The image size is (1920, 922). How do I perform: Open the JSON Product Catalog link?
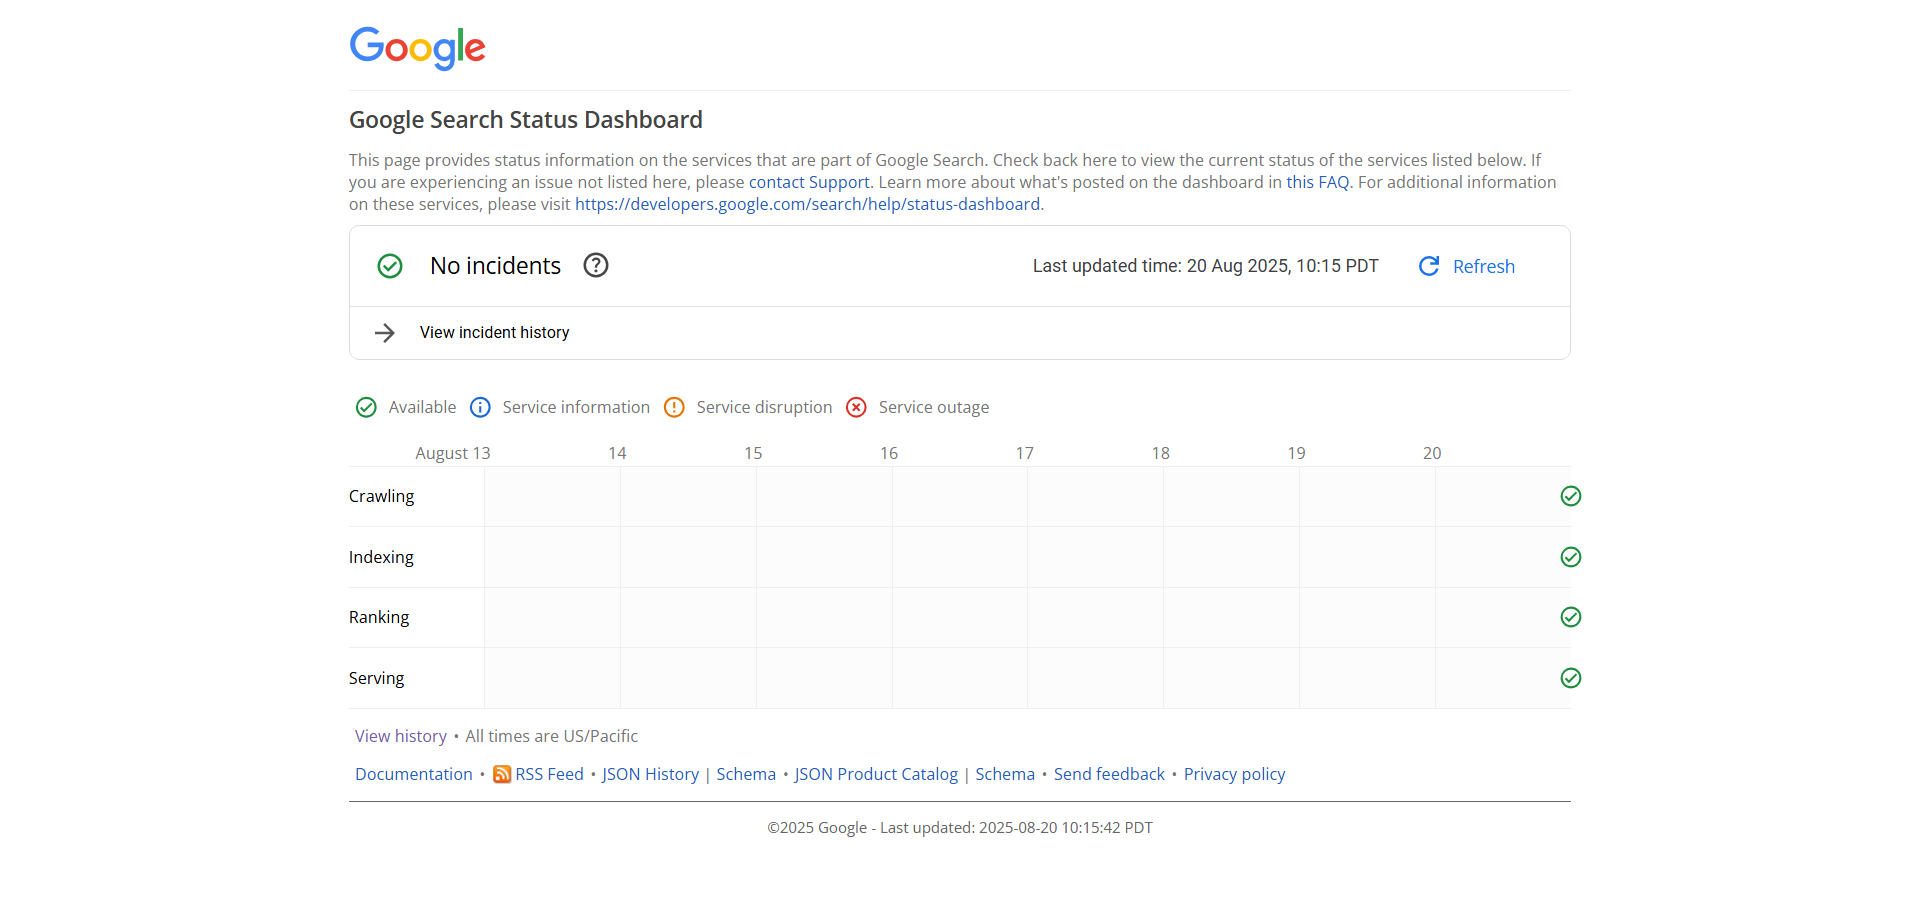point(876,774)
